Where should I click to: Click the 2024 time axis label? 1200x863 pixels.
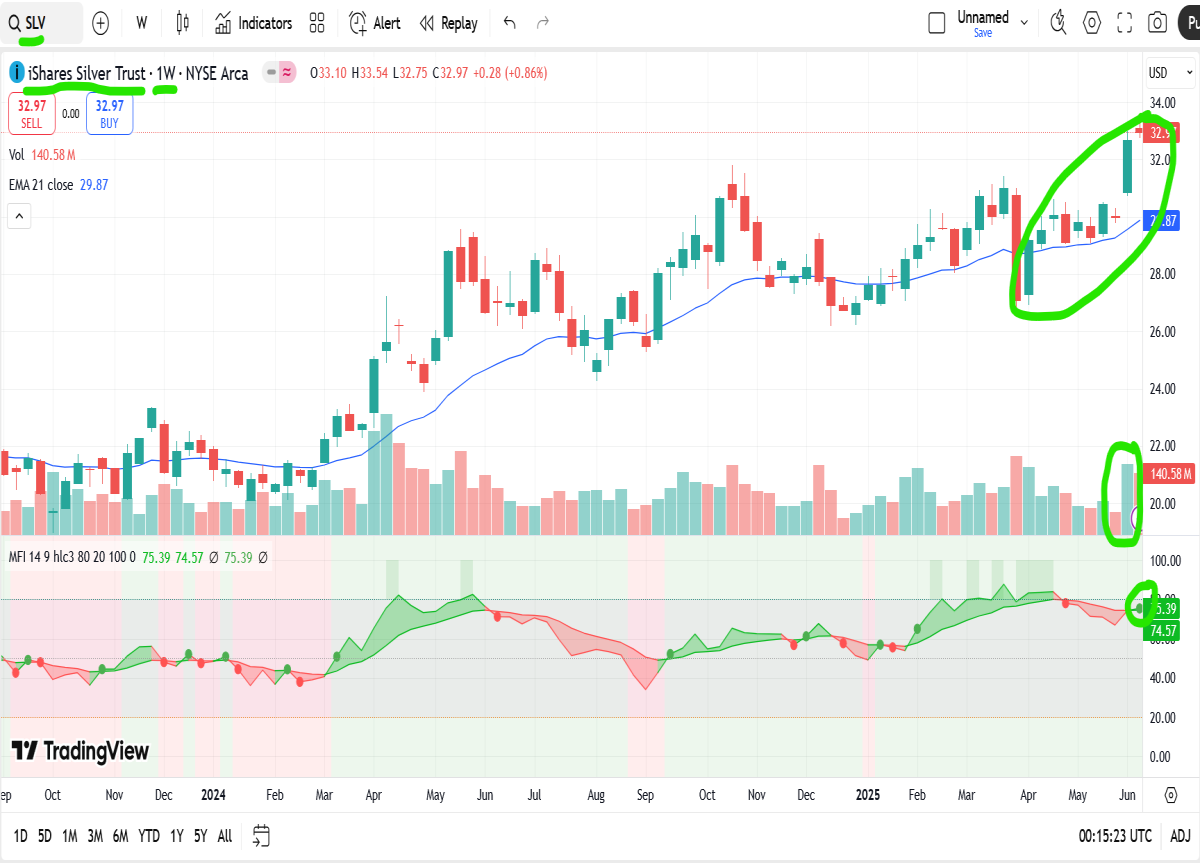(214, 795)
